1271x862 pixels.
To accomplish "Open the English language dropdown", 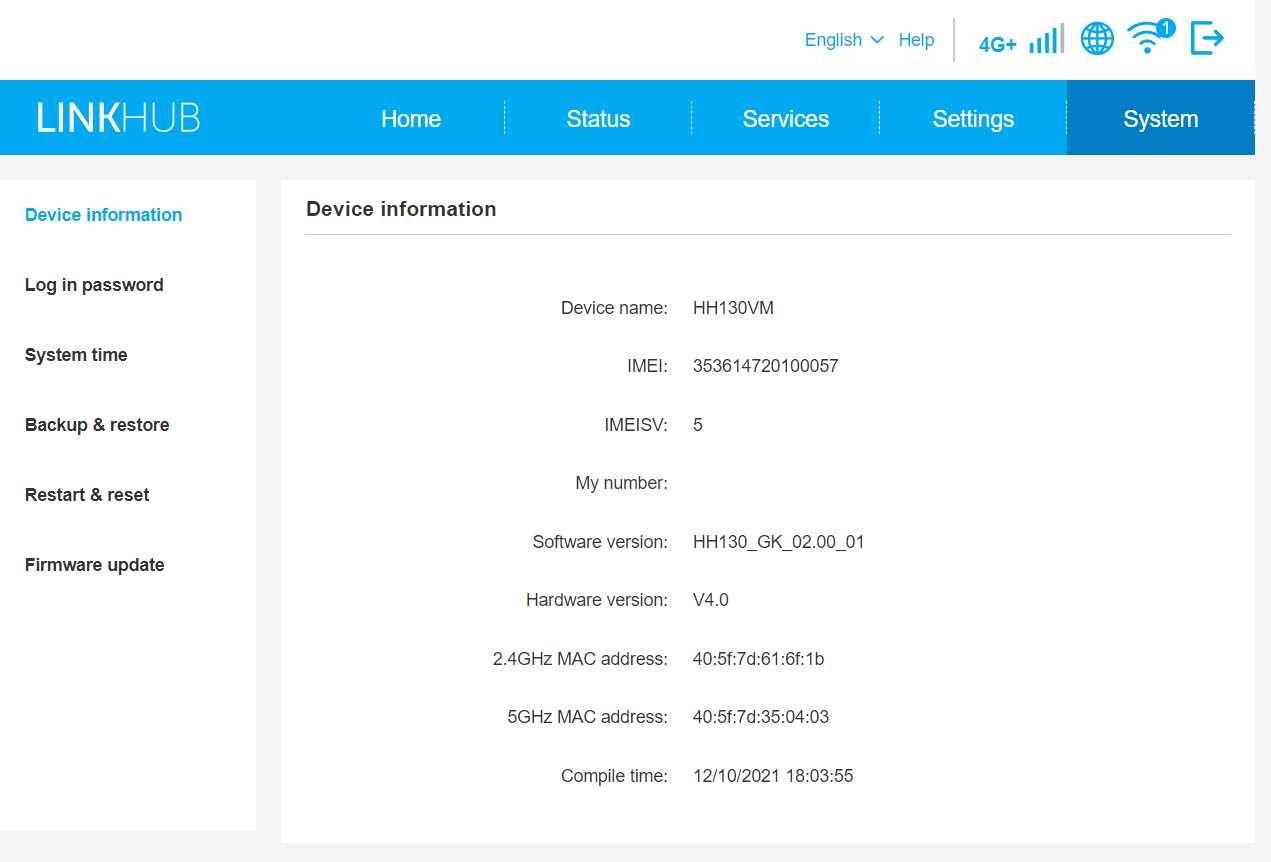I will 844,40.
